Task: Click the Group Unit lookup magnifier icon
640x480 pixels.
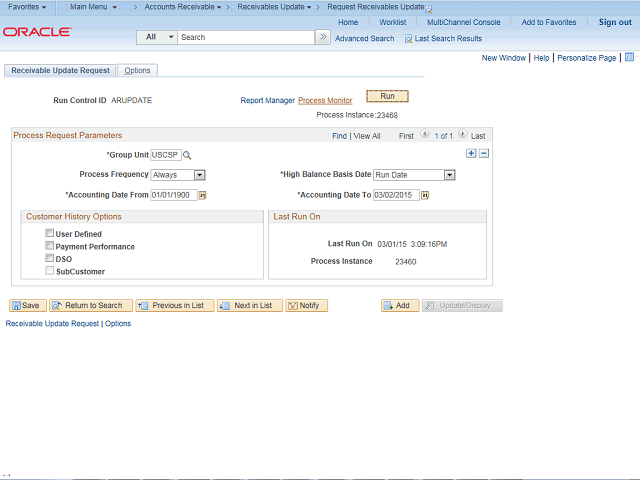Action: click(187, 156)
